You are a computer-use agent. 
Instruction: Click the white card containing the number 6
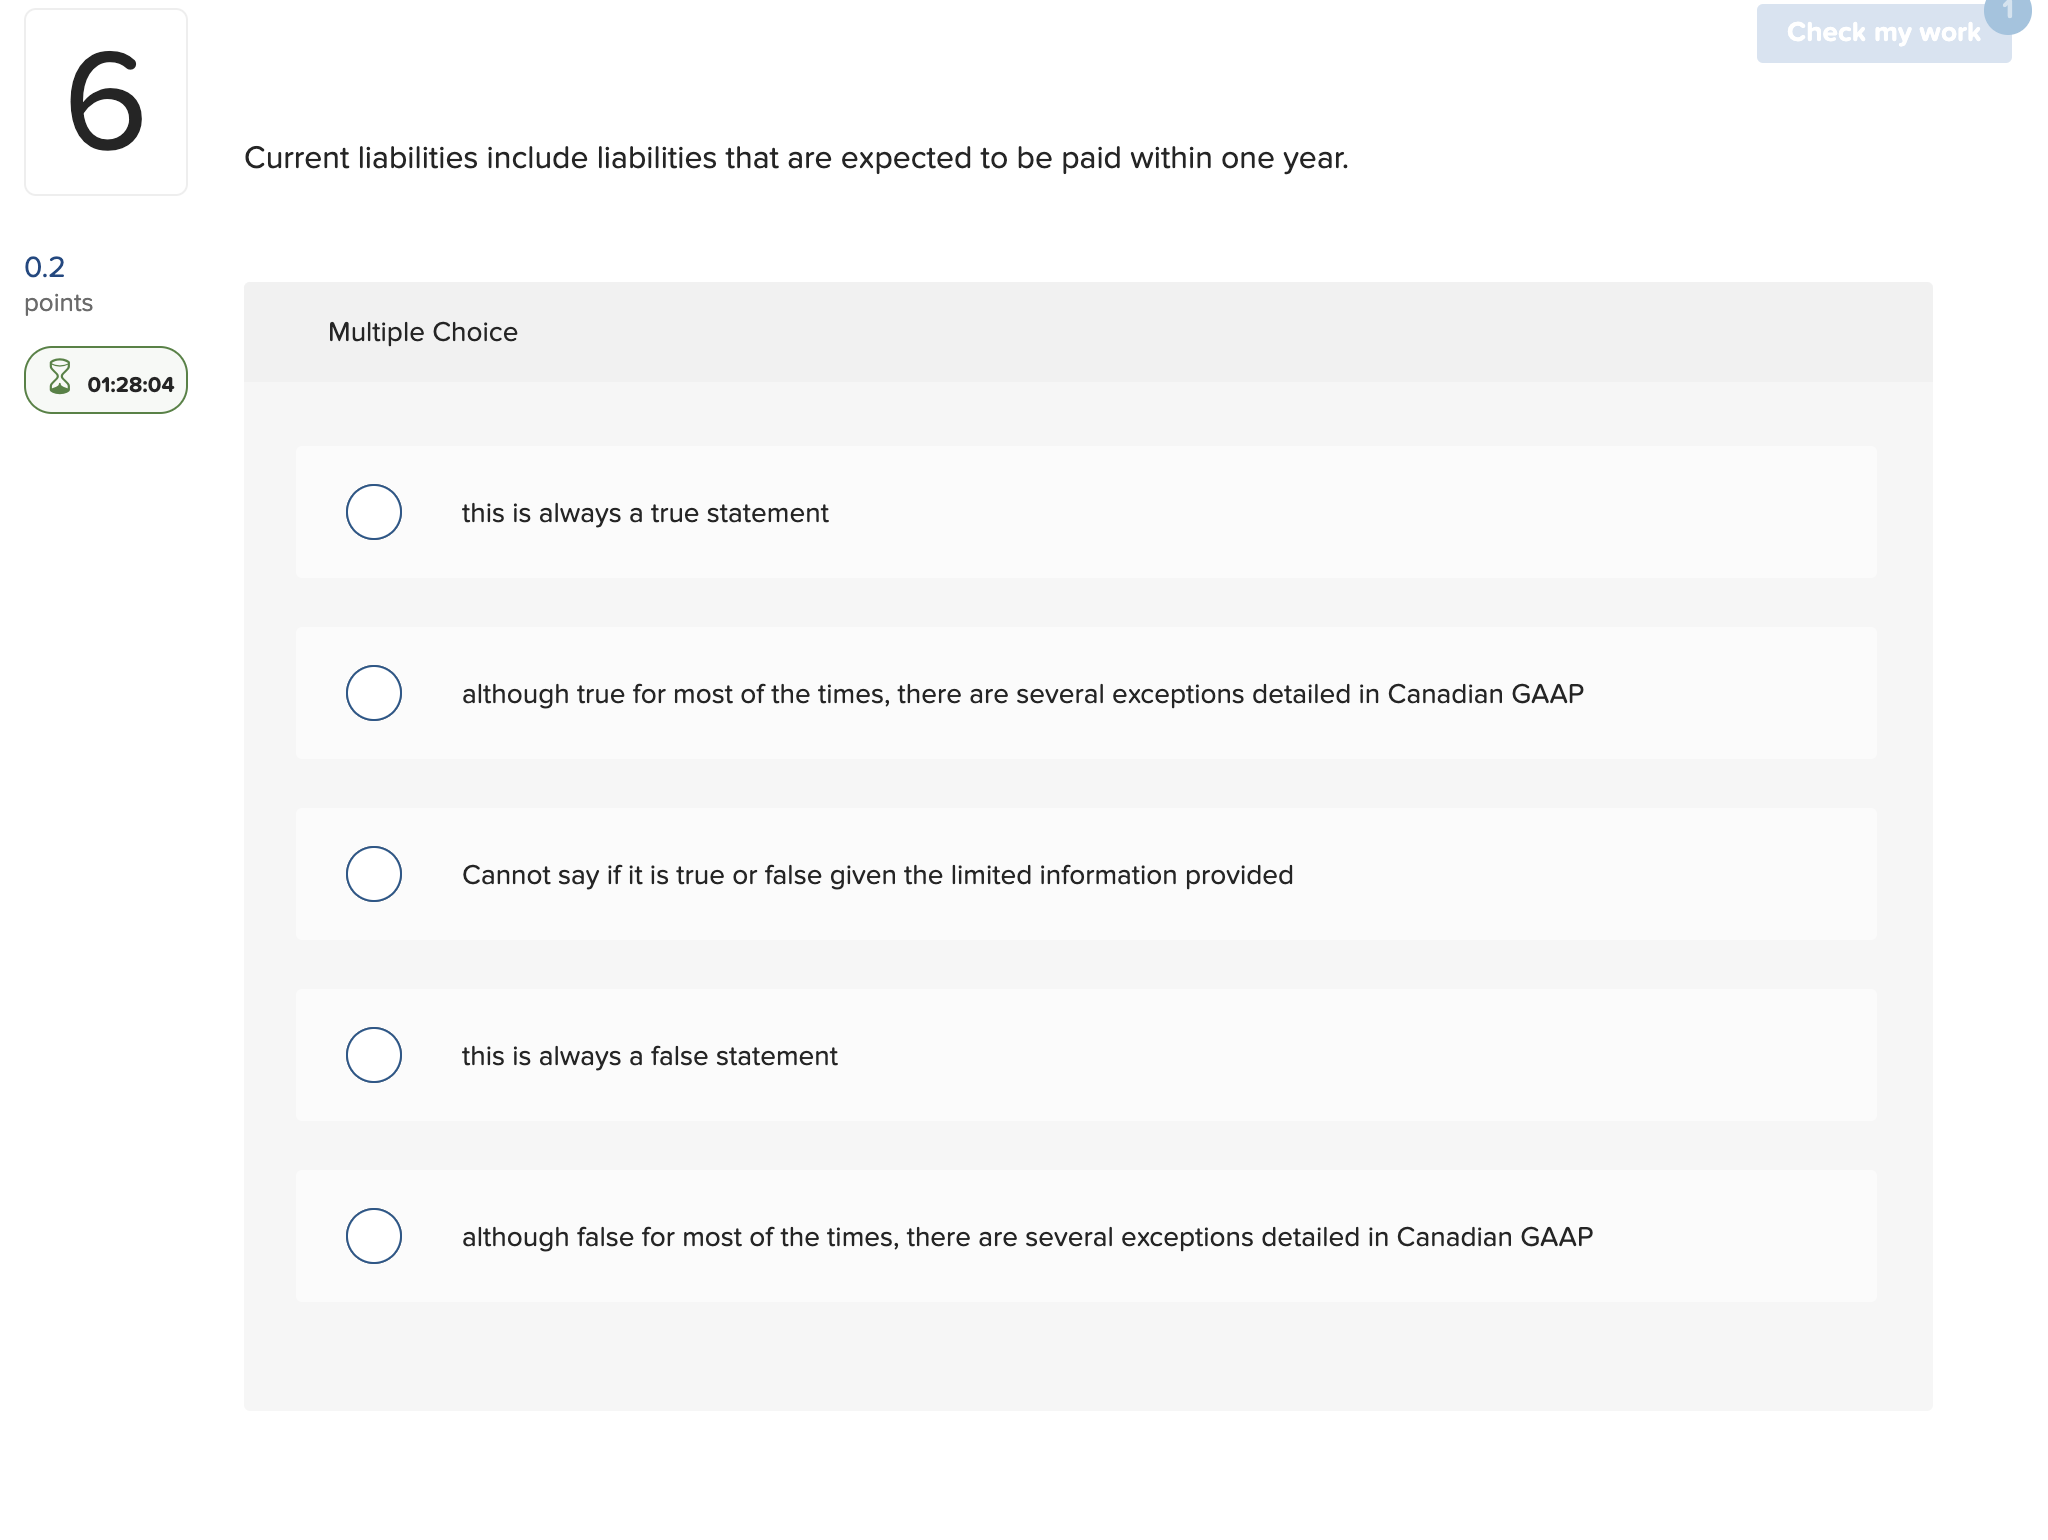pos(105,100)
